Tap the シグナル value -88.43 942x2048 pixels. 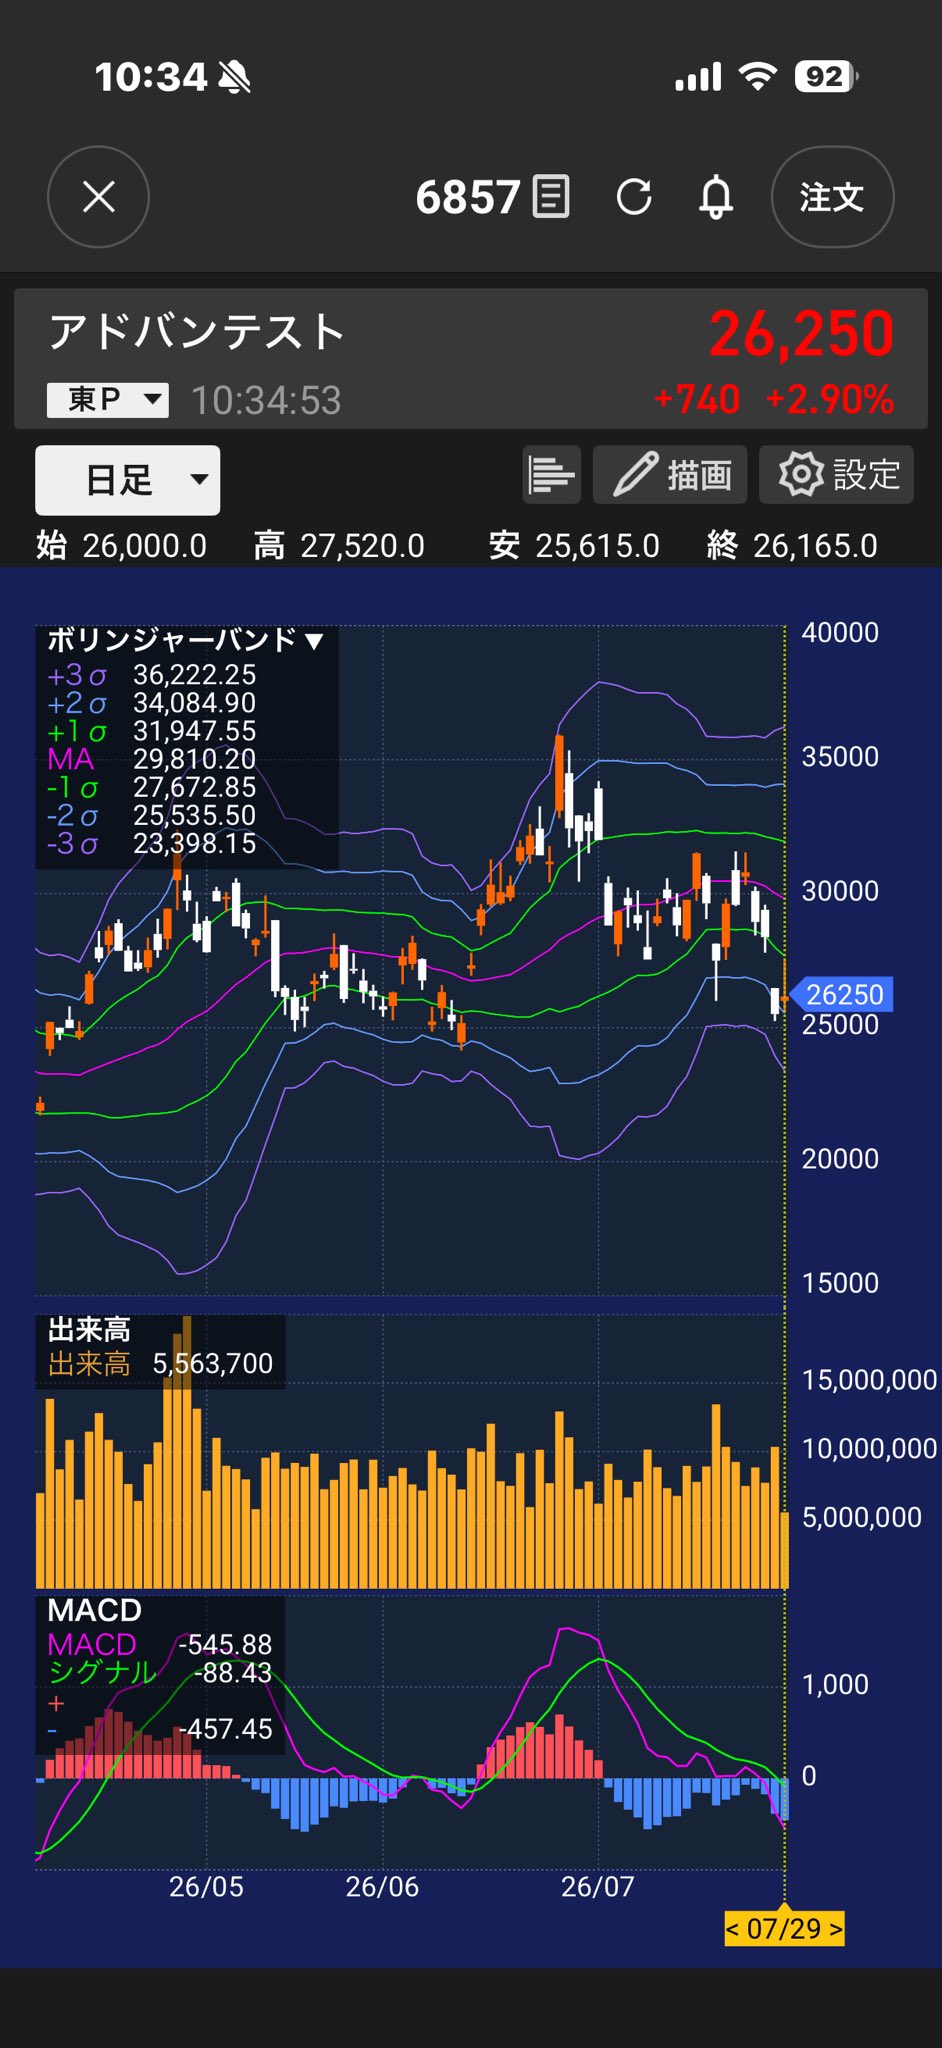coord(233,1672)
